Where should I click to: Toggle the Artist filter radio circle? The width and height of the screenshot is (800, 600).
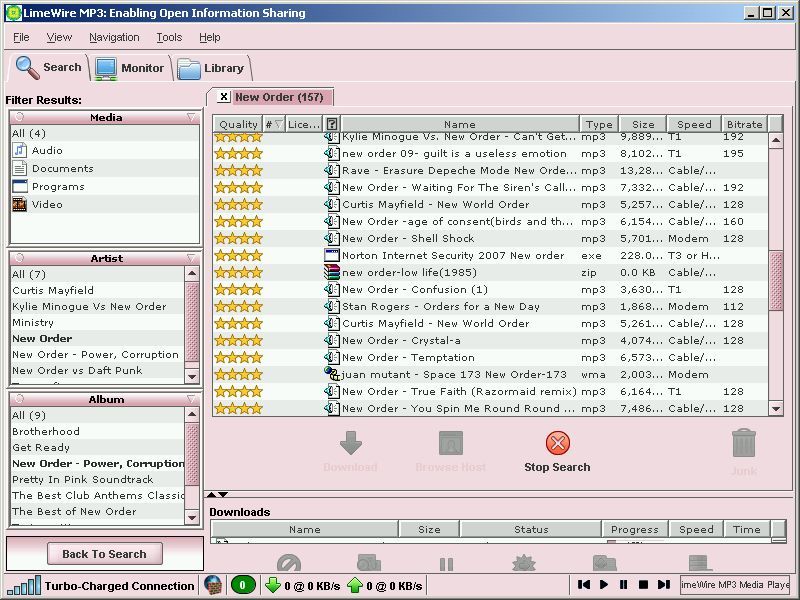pyautogui.click(x=20, y=258)
